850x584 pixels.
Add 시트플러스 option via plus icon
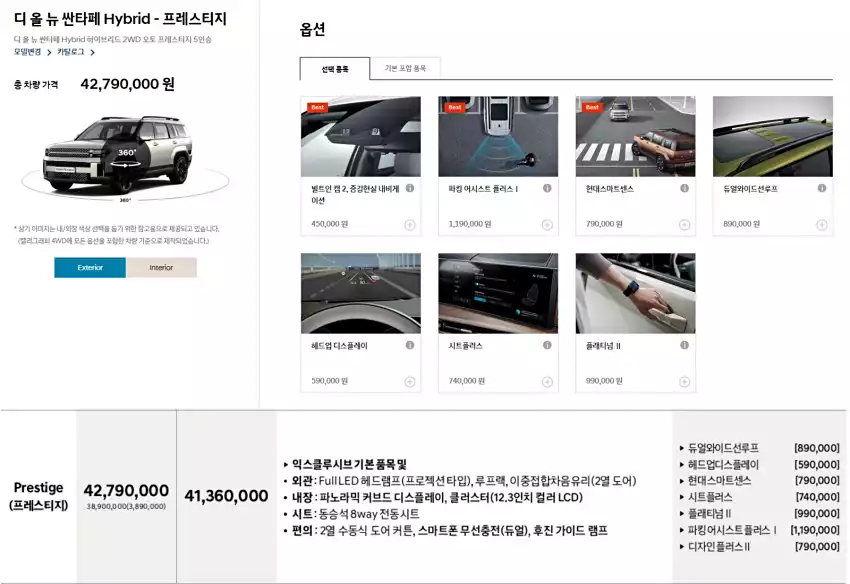tap(547, 382)
